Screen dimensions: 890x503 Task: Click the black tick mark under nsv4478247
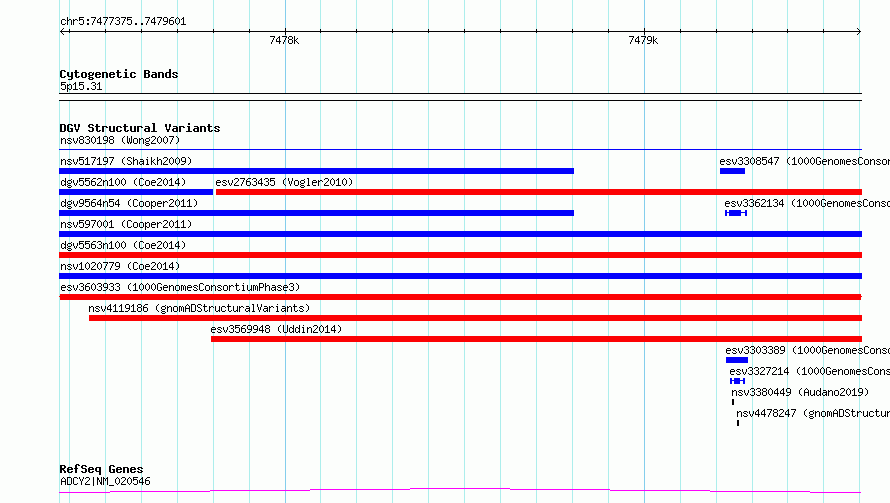[738, 423]
